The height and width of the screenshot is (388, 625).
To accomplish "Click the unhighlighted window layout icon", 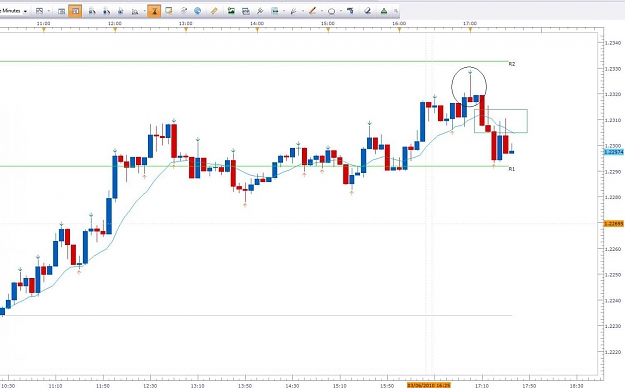I will (61, 11).
